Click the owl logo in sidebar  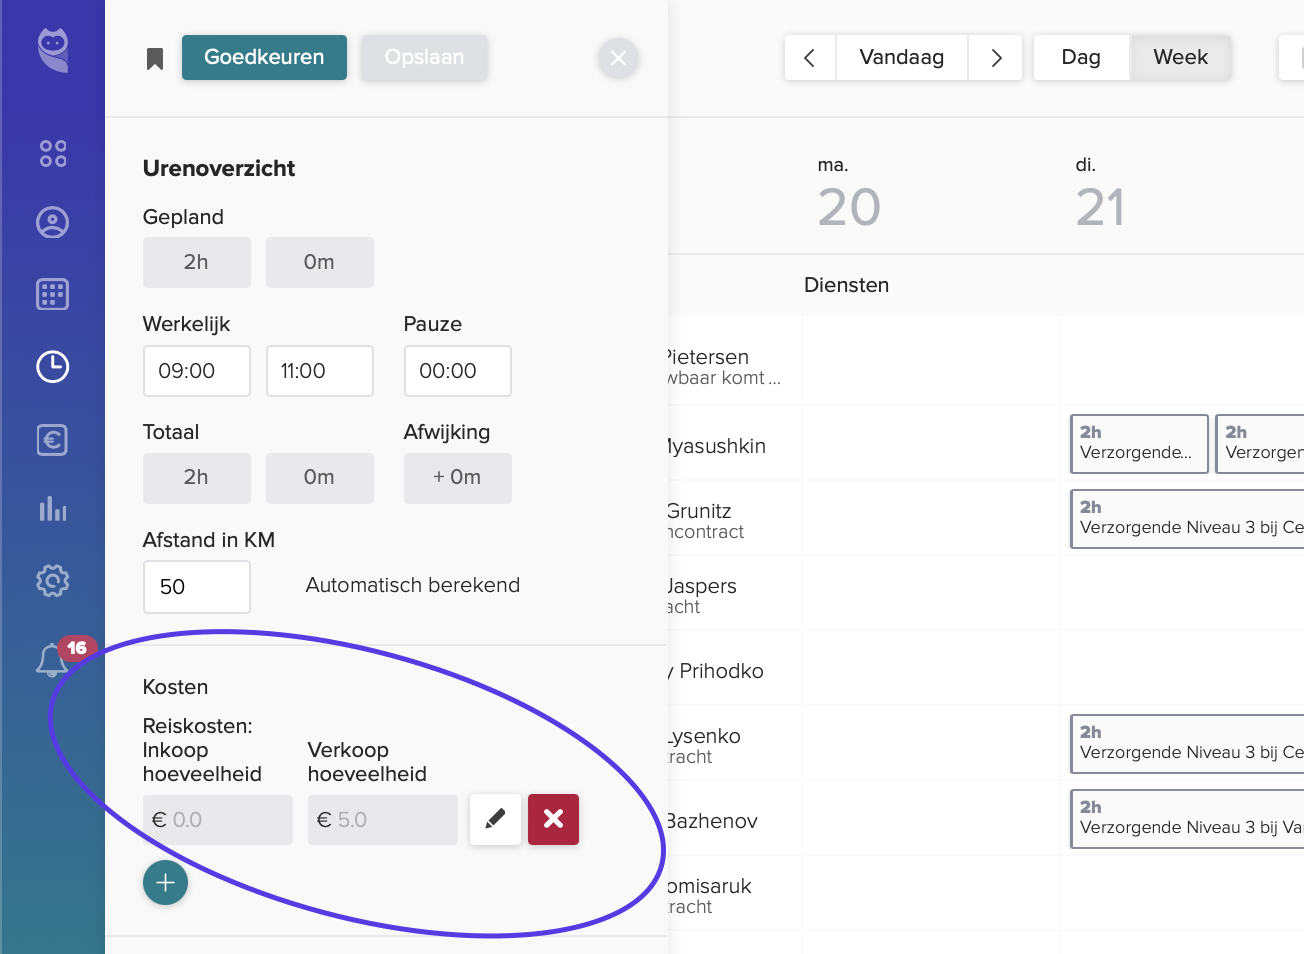(x=53, y=50)
